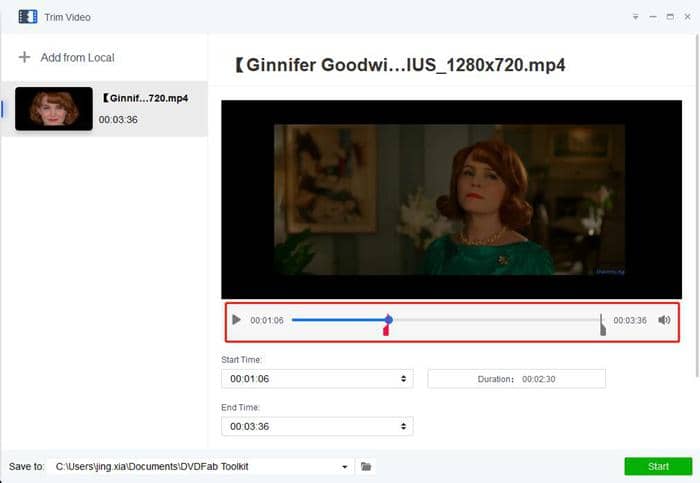The height and width of the screenshot is (483, 700).
Task: Click the End Time stepper arrows
Action: pyautogui.click(x=404, y=427)
